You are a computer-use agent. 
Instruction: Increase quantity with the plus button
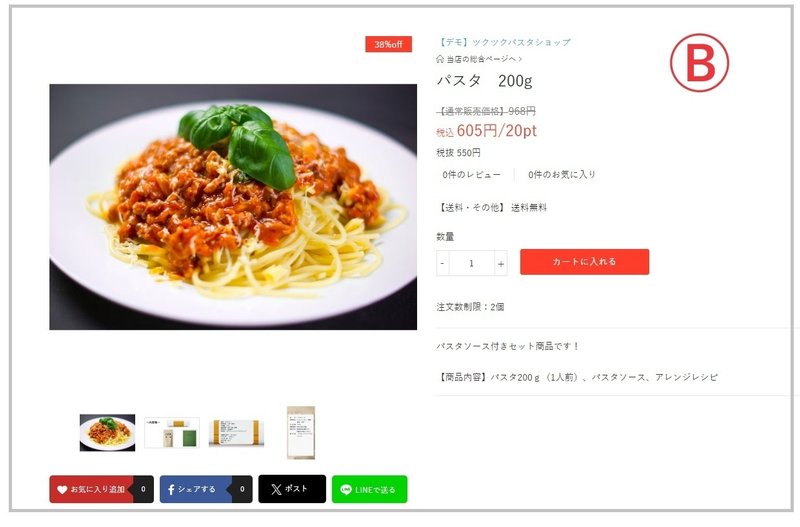tap(501, 263)
